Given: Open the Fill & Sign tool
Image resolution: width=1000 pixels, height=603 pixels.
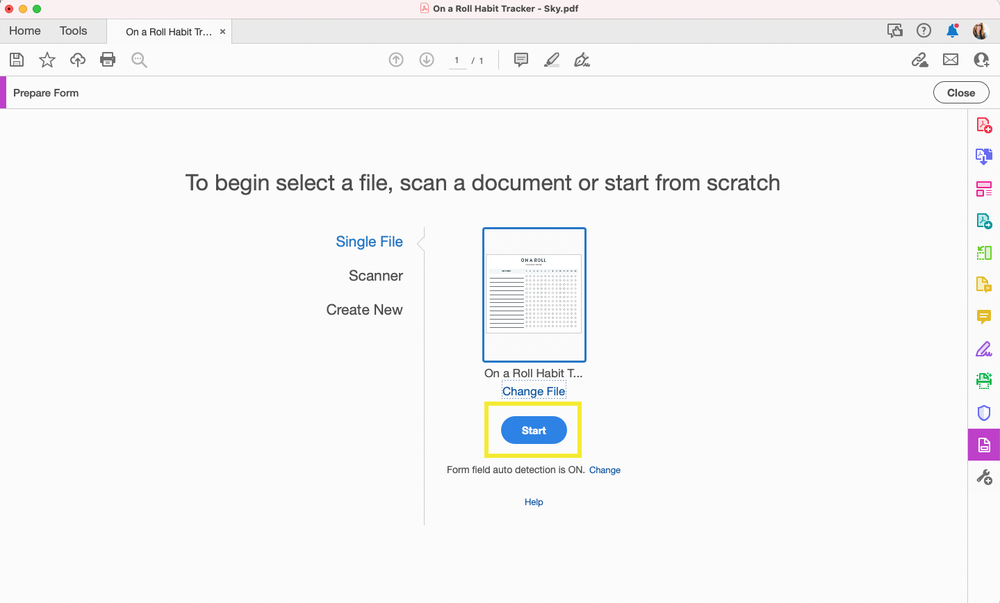Looking at the screenshot, I should click(x=983, y=348).
